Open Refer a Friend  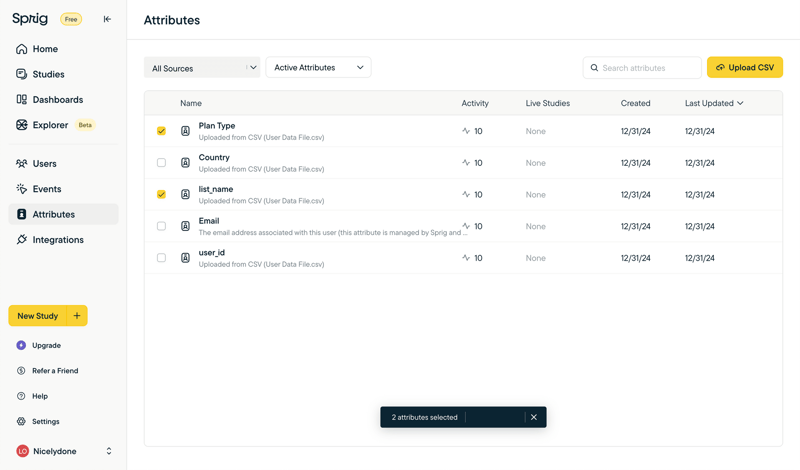click(x=55, y=371)
